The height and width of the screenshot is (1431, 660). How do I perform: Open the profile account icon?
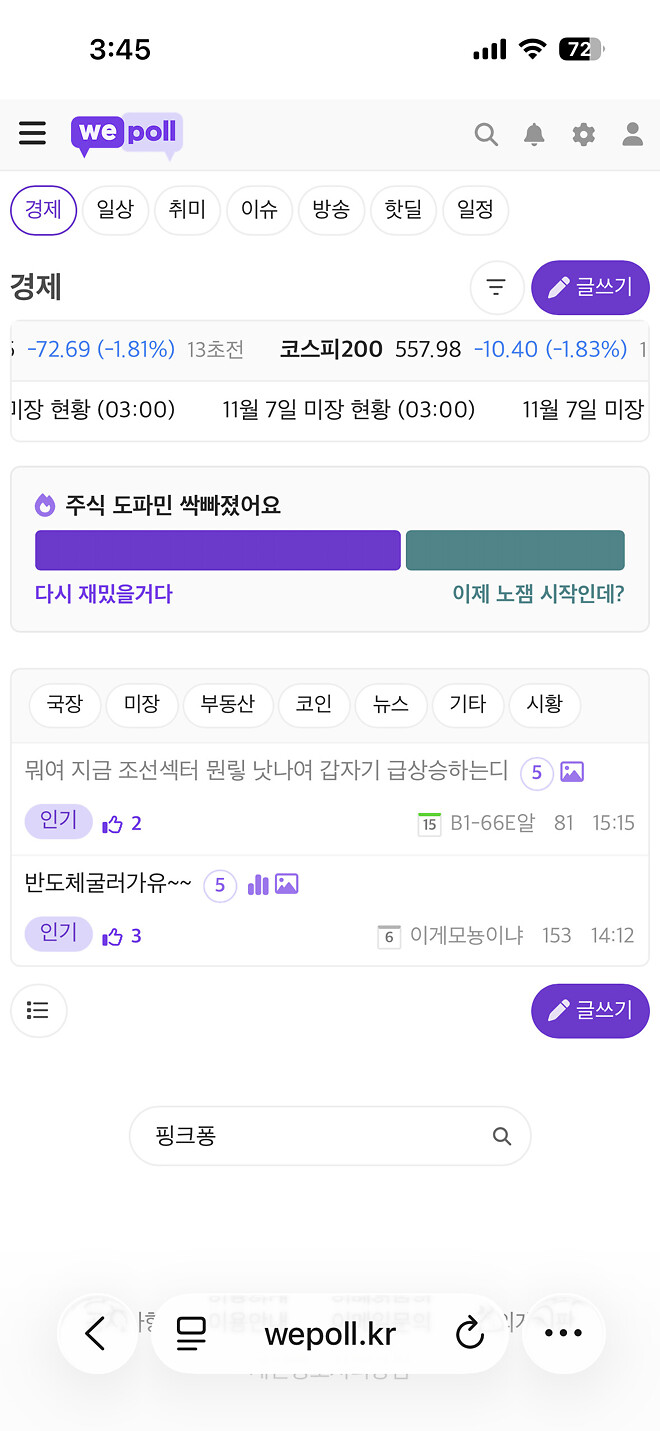click(632, 133)
